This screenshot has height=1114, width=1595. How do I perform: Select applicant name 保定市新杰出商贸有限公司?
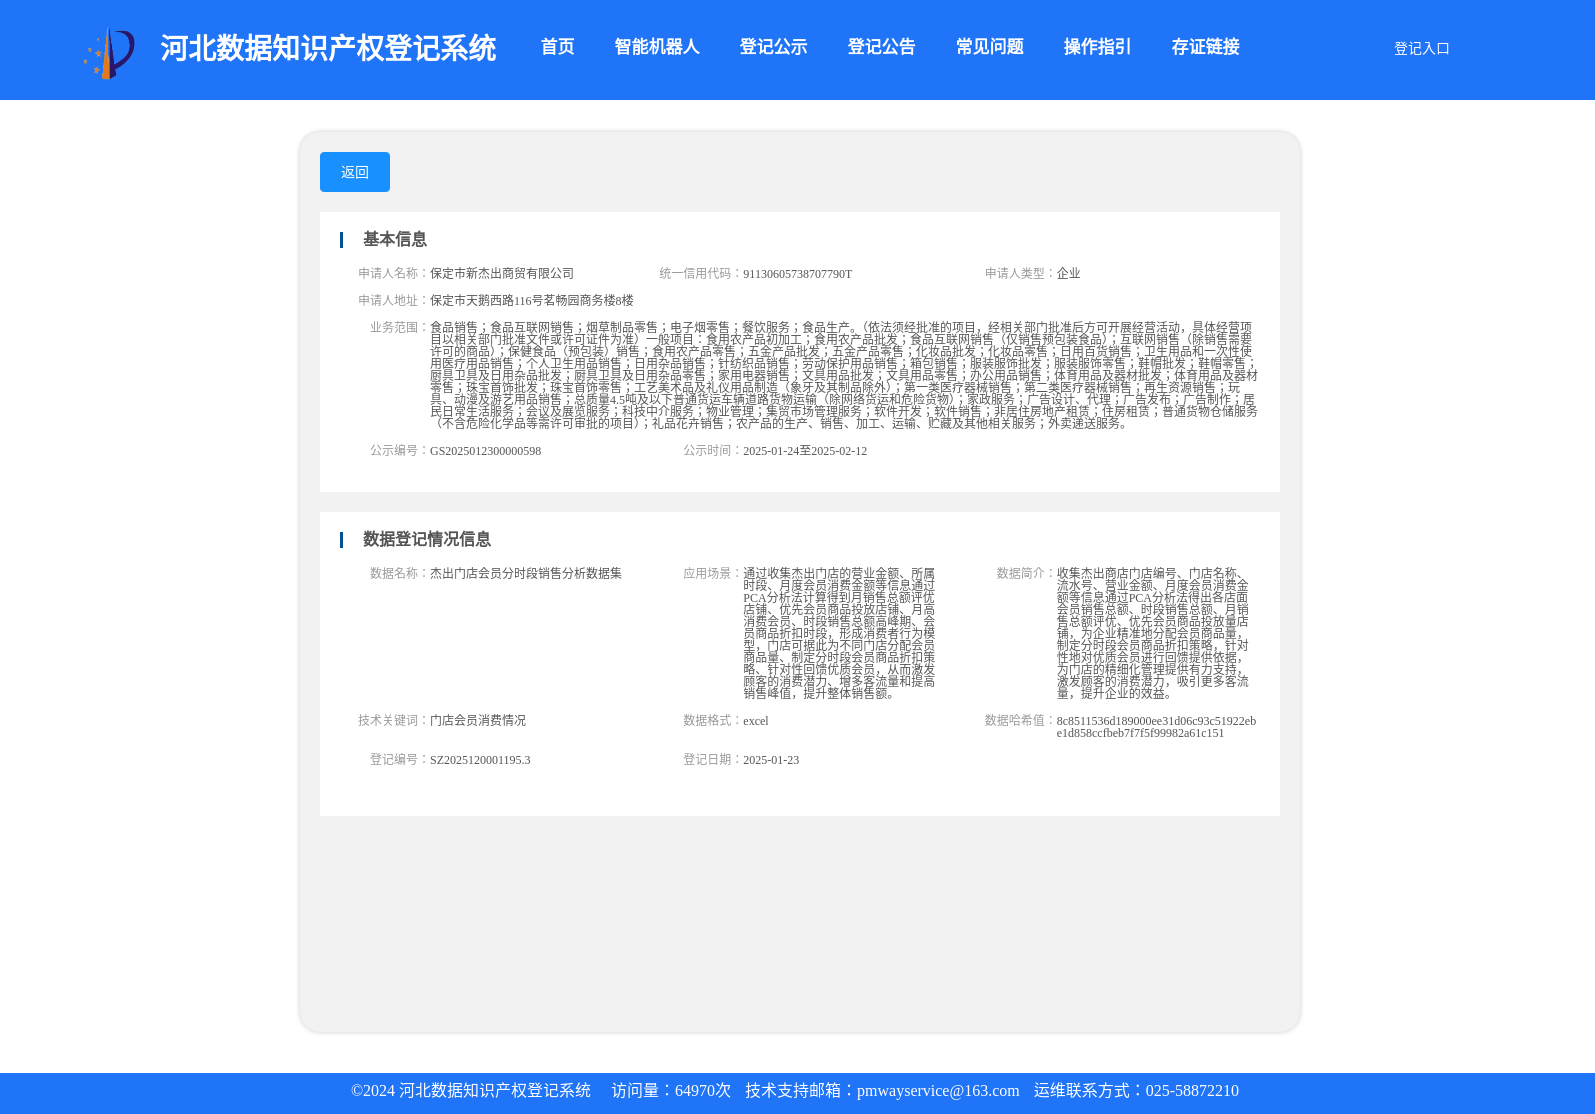pos(502,273)
